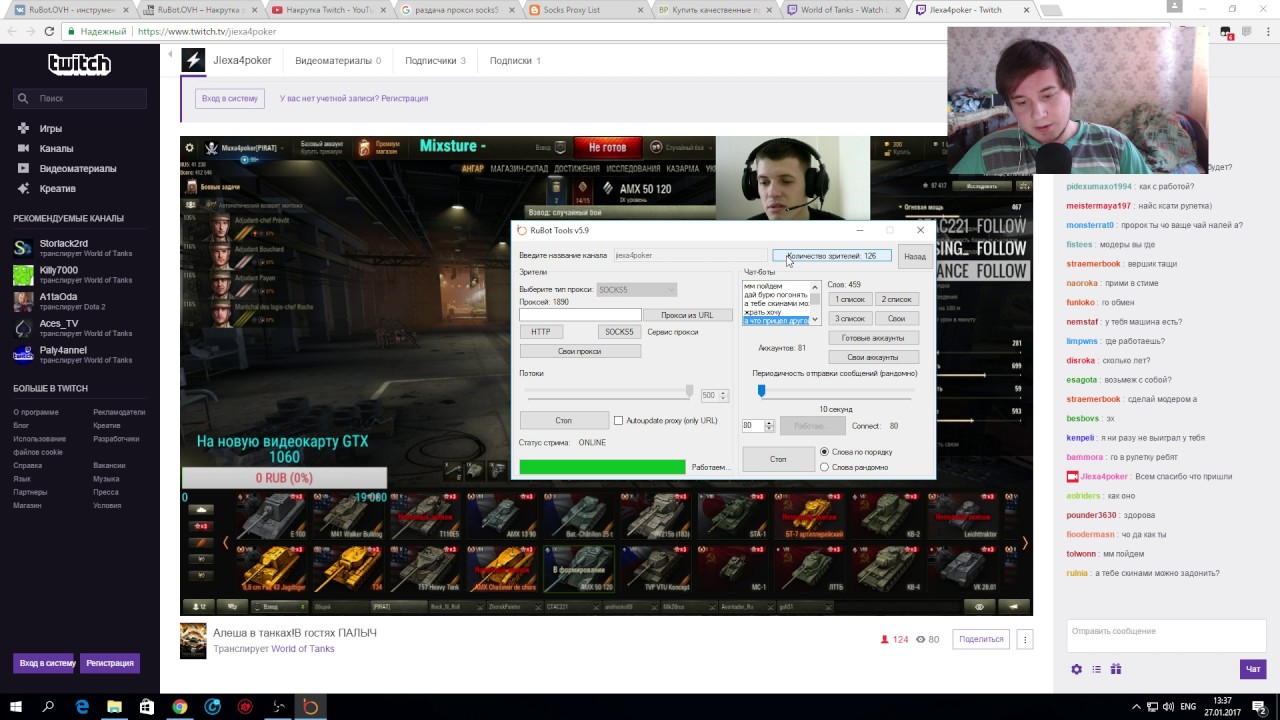This screenshot has height=720, width=1280.
Task: Click the 3 список button
Action: tap(850, 318)
